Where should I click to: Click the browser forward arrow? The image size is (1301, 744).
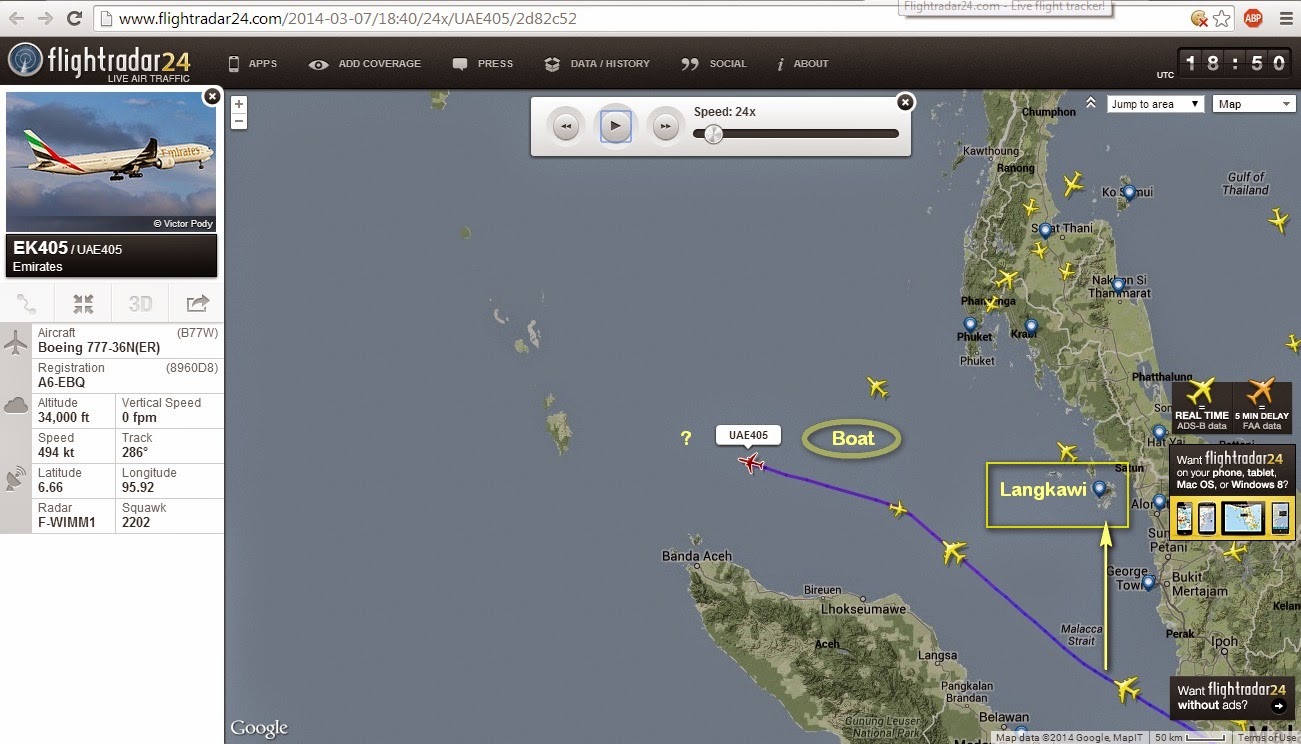45,18
